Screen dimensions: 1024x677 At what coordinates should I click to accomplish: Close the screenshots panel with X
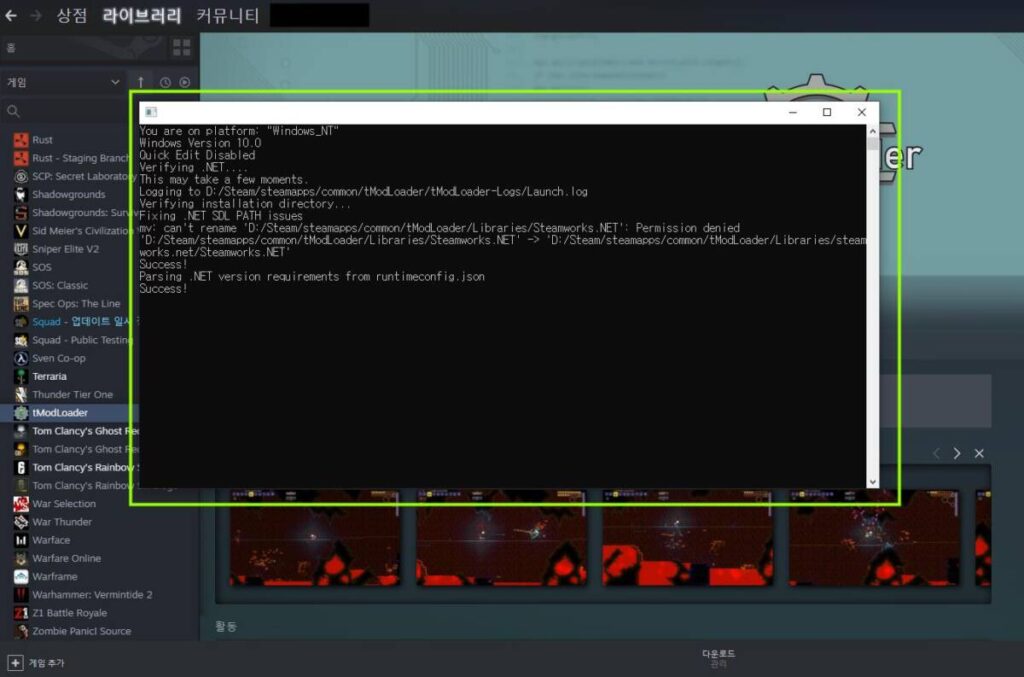click(x=979, y=453)
